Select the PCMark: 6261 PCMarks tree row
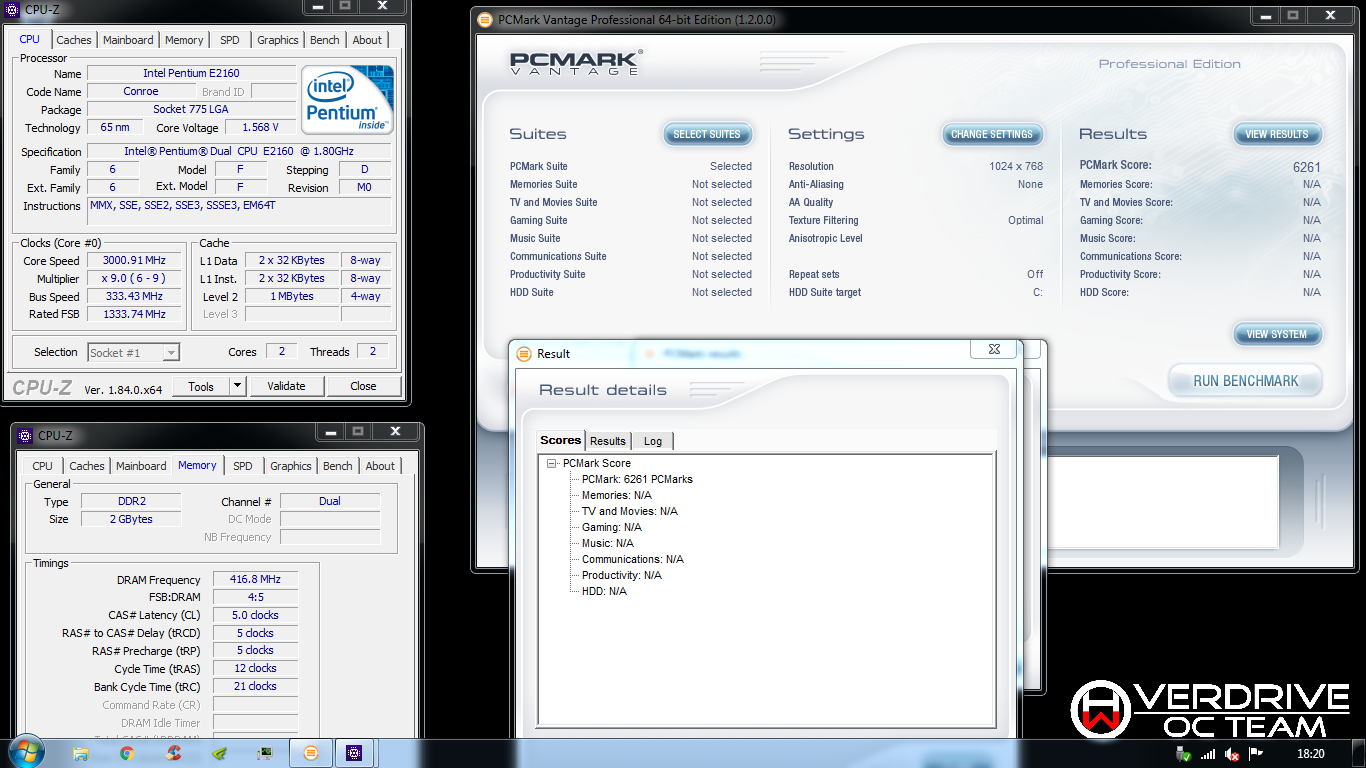The image size is (1366, 768). pos(637,479)
